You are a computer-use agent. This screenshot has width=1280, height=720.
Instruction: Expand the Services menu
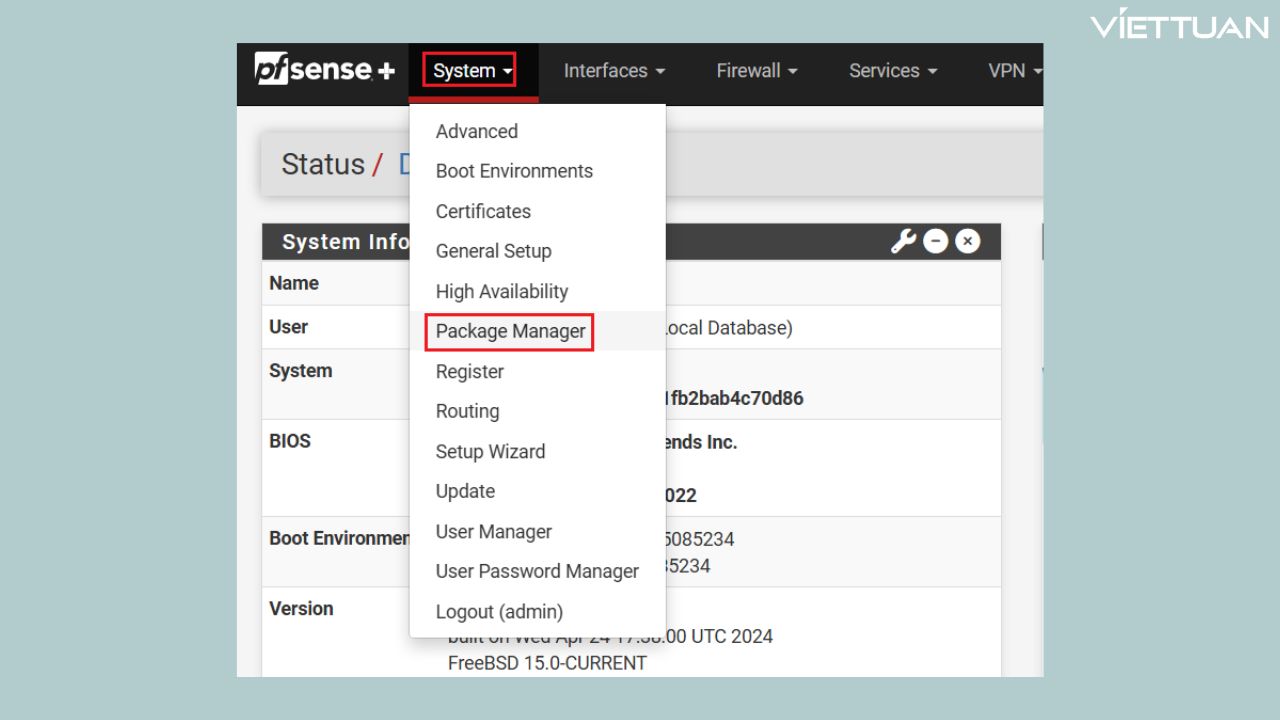coord(893,71)
